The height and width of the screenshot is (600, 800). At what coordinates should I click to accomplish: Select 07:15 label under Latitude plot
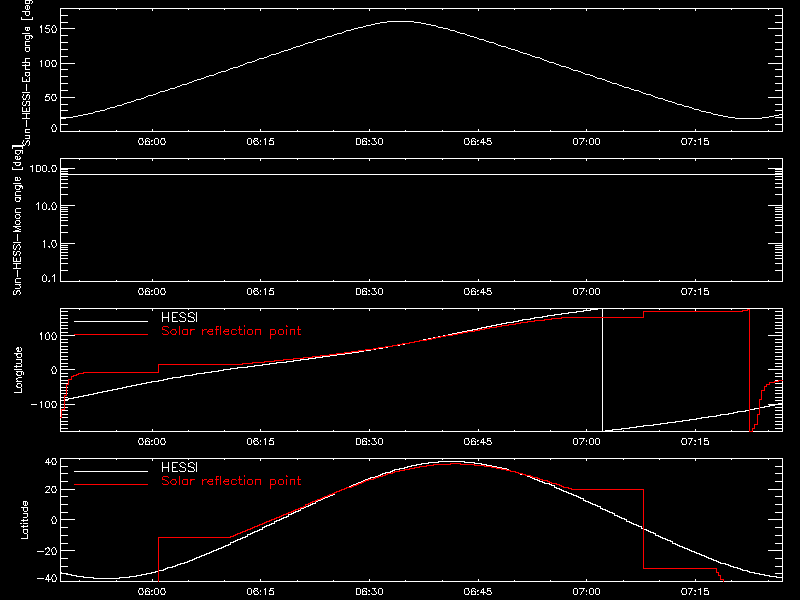click(x=695, y=592)
